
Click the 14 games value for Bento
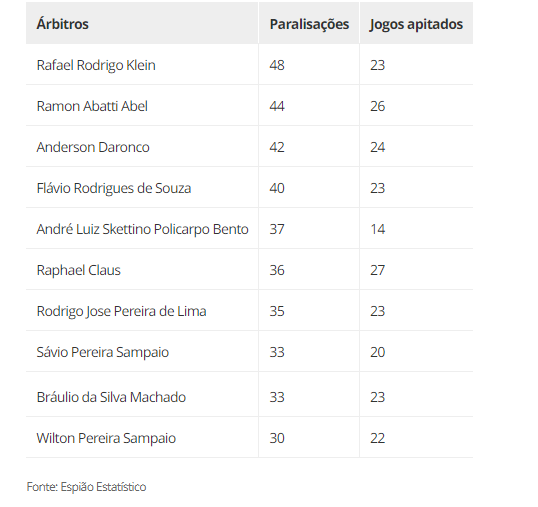coord(377,229)
